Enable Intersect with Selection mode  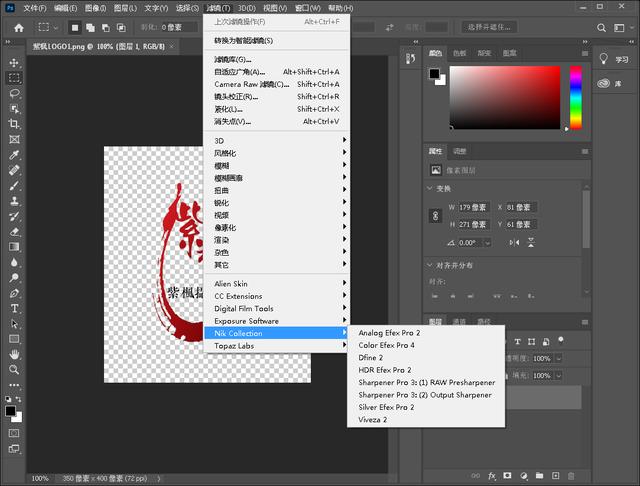coord(121,28)
